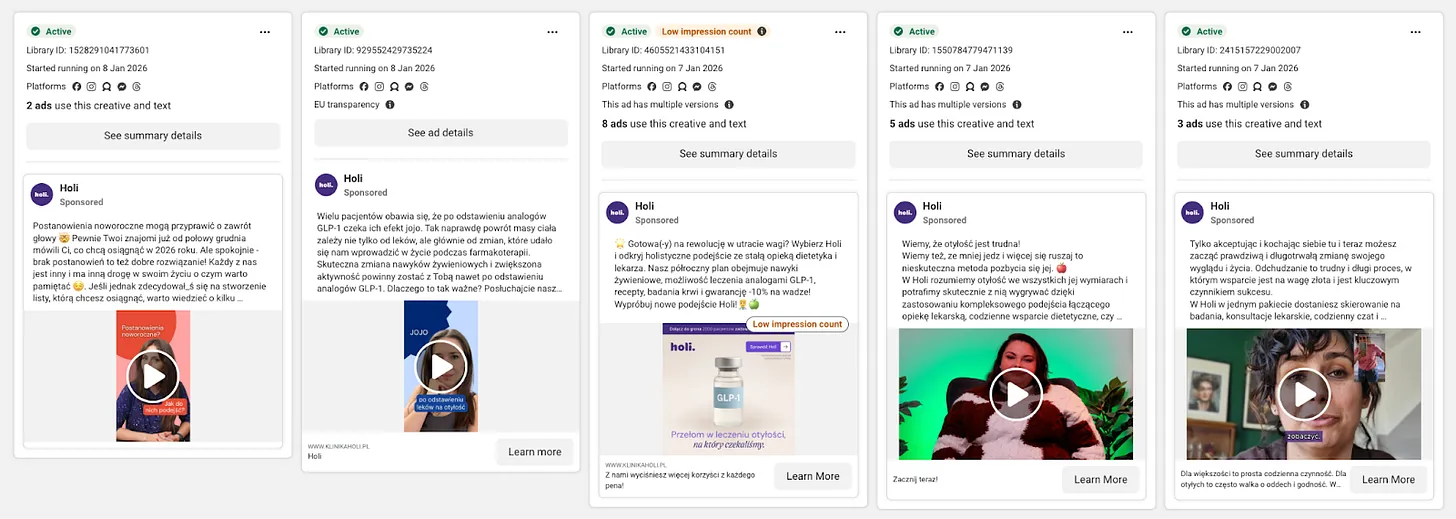The width and height of the screenshot is (1456, 519).
Task: Click Instagram icon on Library ID 4605521433104151 card
Action: pos(668,87)
